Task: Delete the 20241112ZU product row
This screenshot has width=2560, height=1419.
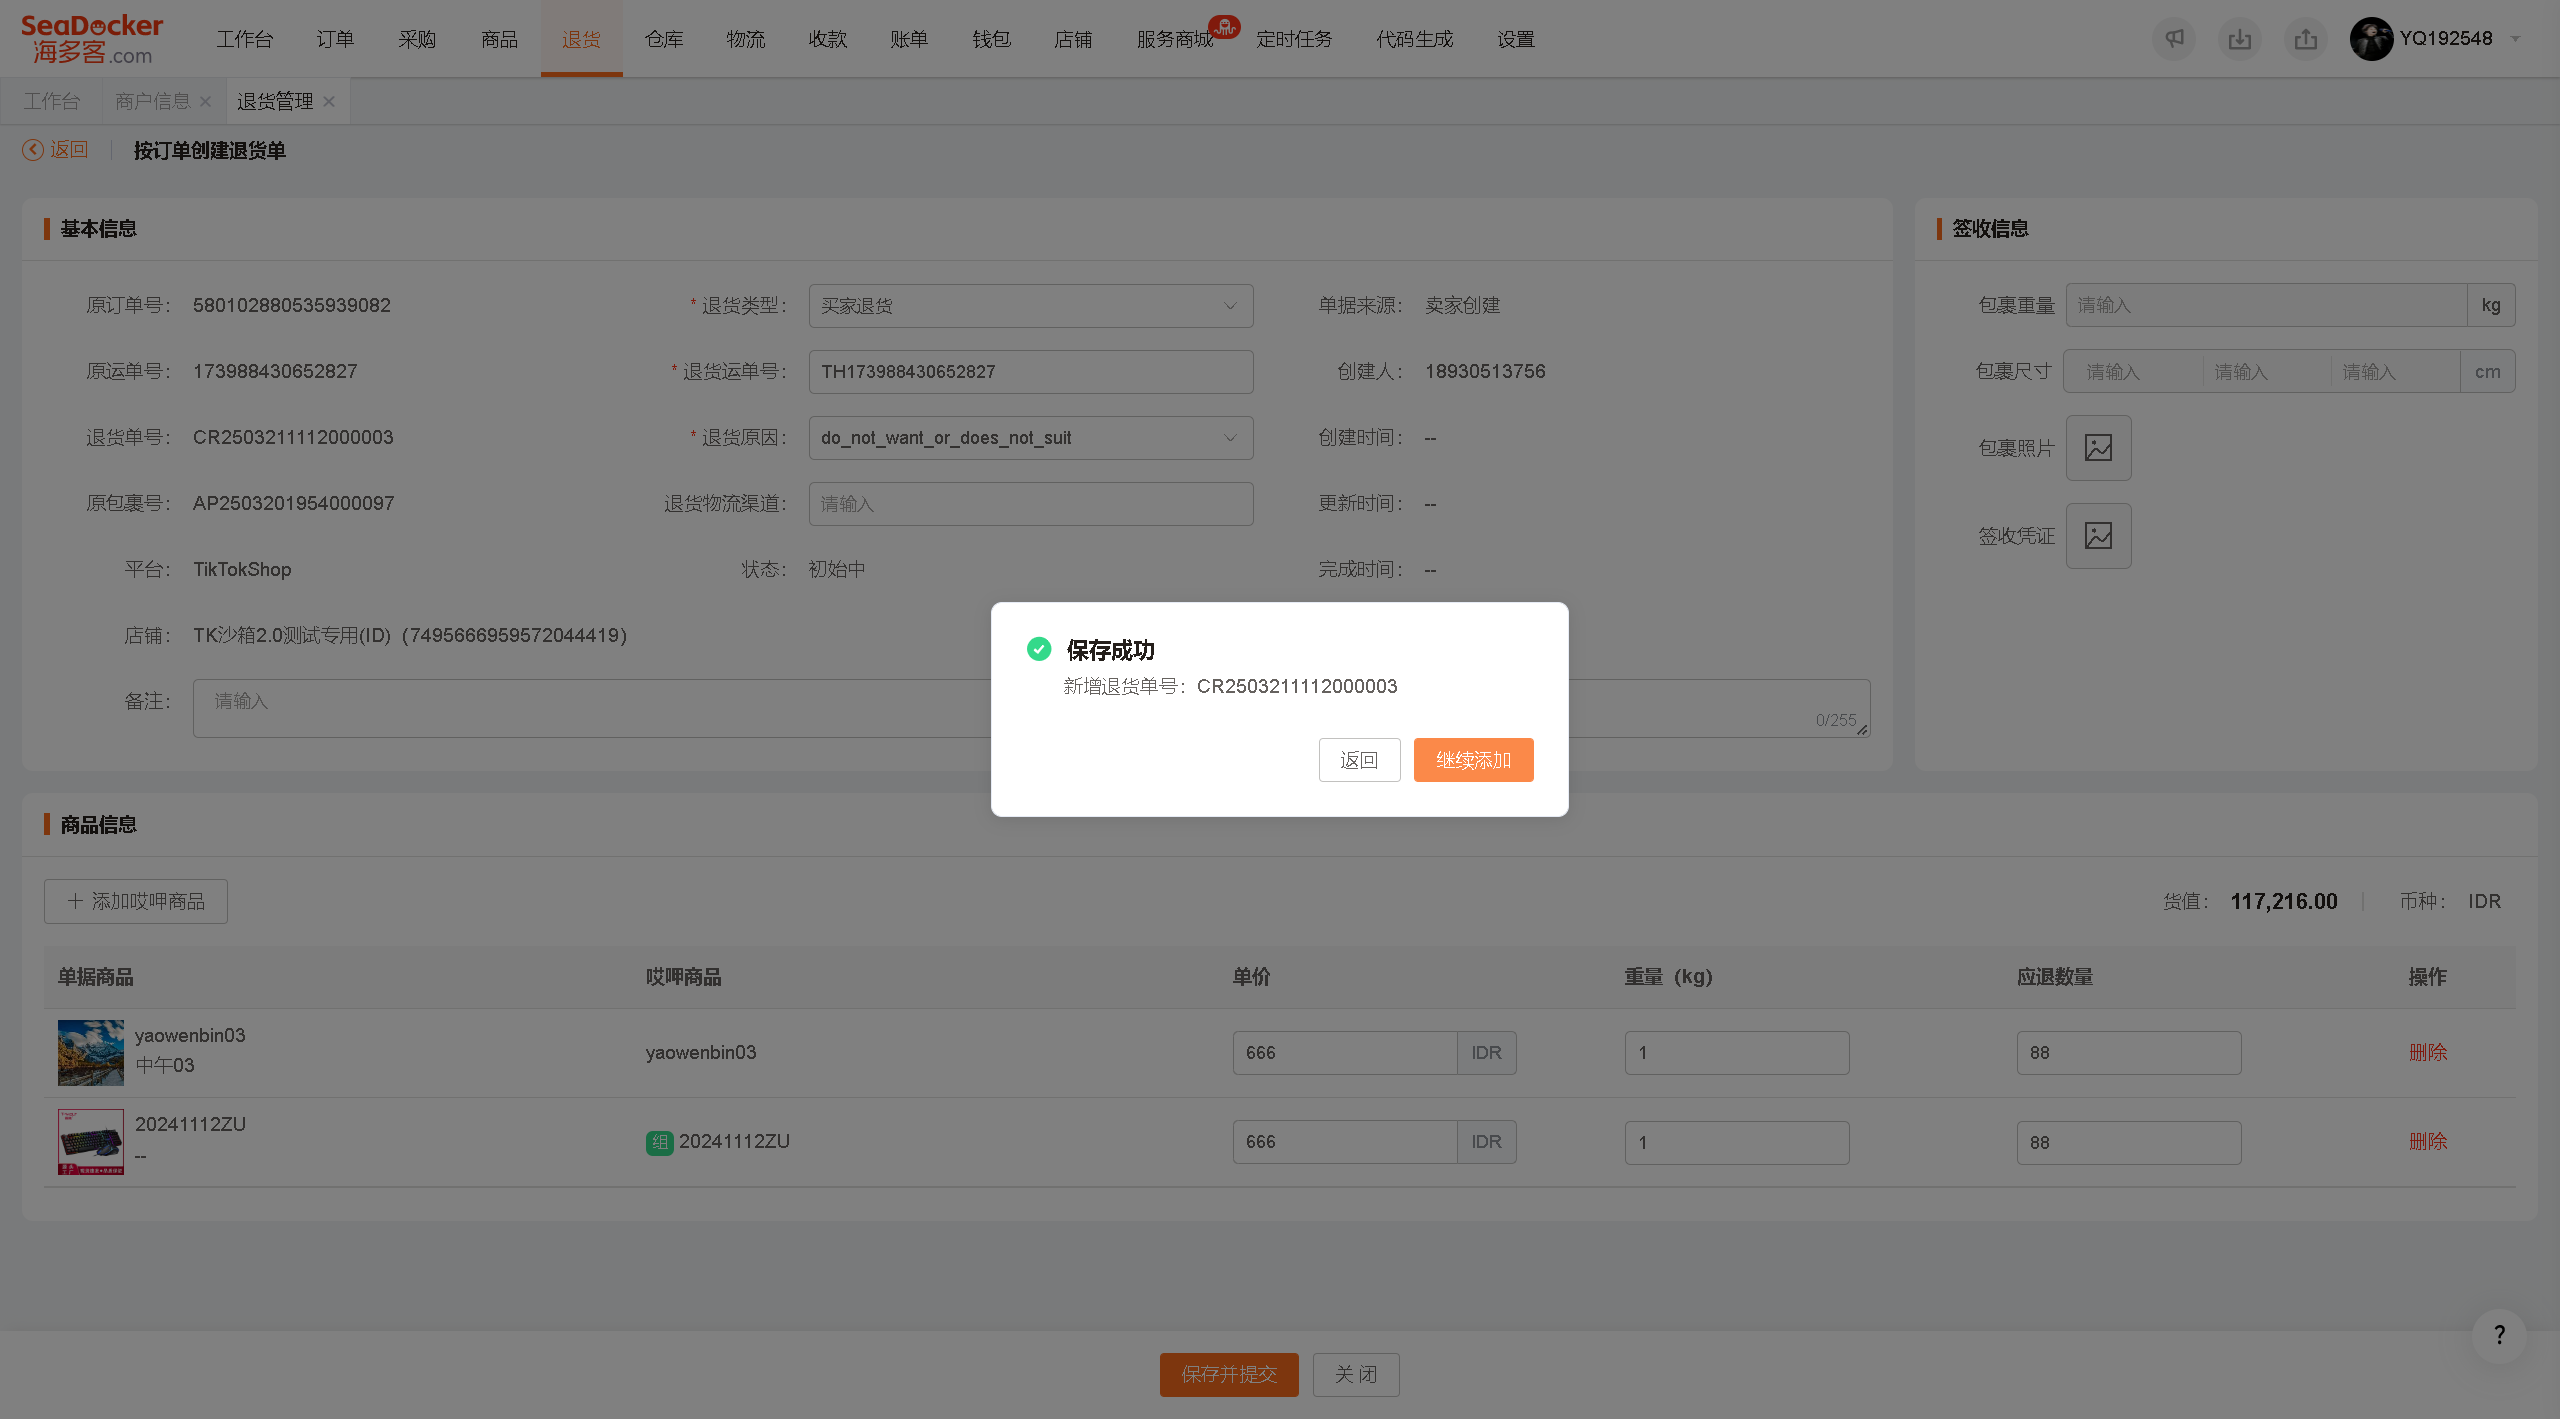Action: tap(2428, 1141)
